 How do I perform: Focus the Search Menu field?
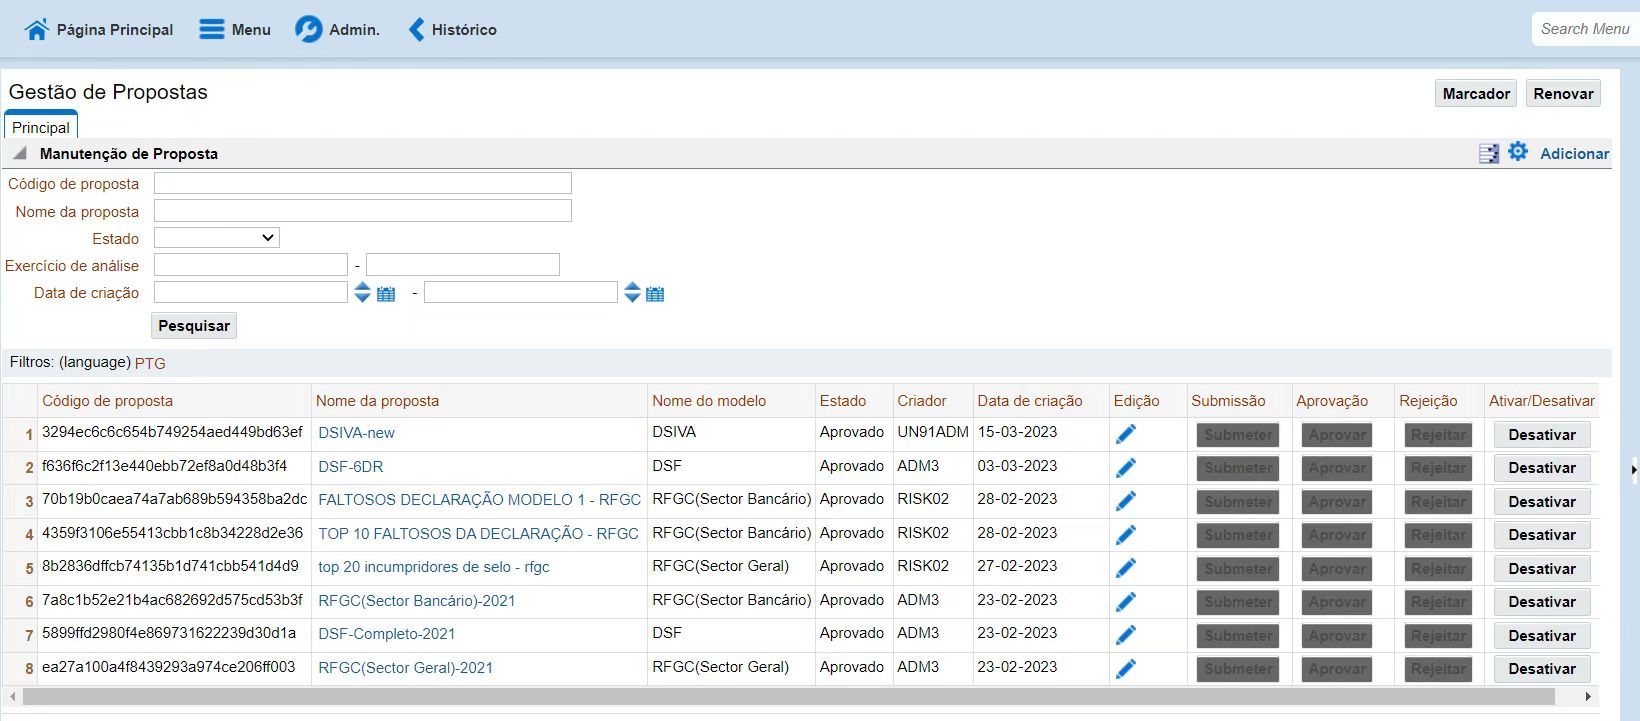(x=1585, y=29)
